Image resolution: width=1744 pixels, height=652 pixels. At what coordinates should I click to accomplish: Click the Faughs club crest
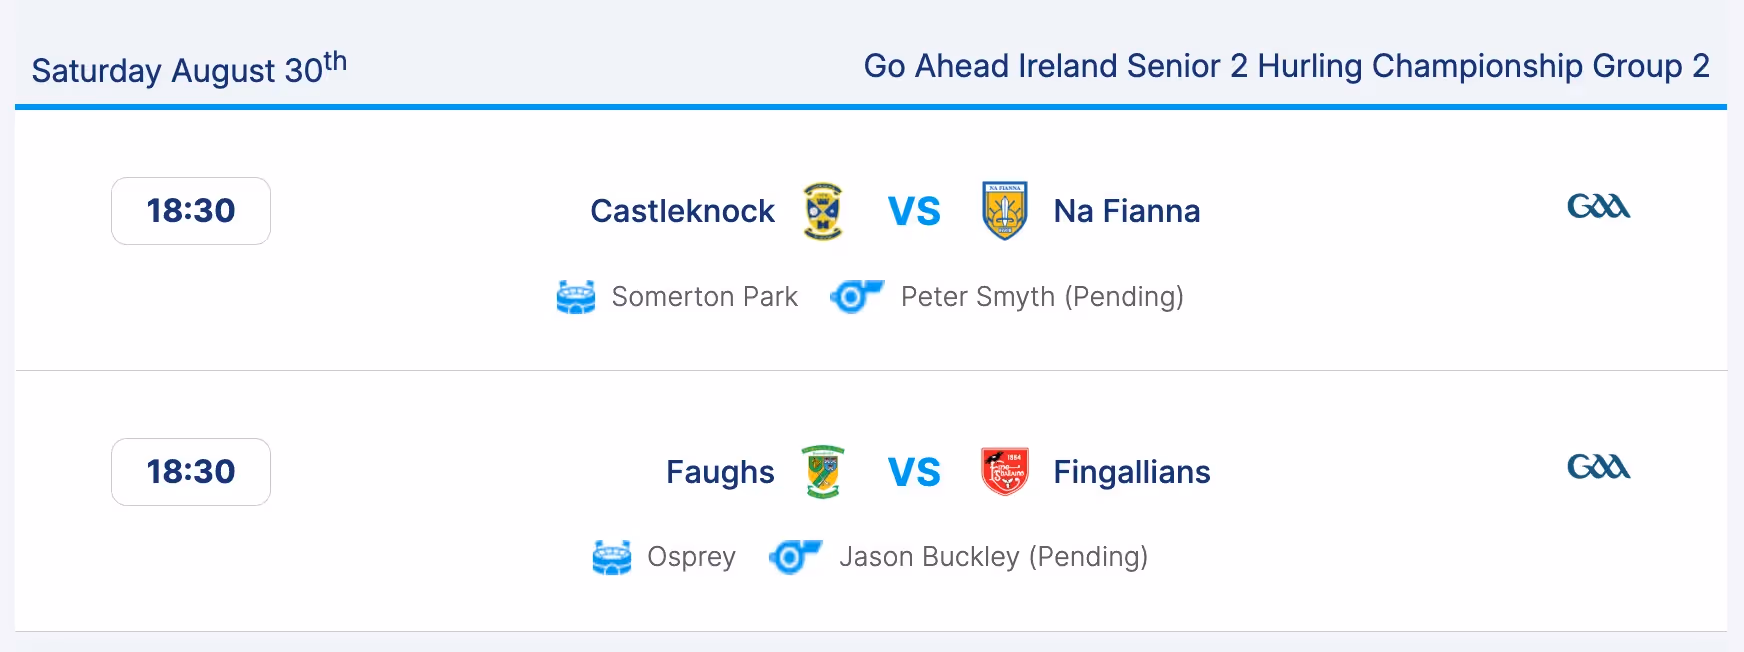click(x=823, y=472)
